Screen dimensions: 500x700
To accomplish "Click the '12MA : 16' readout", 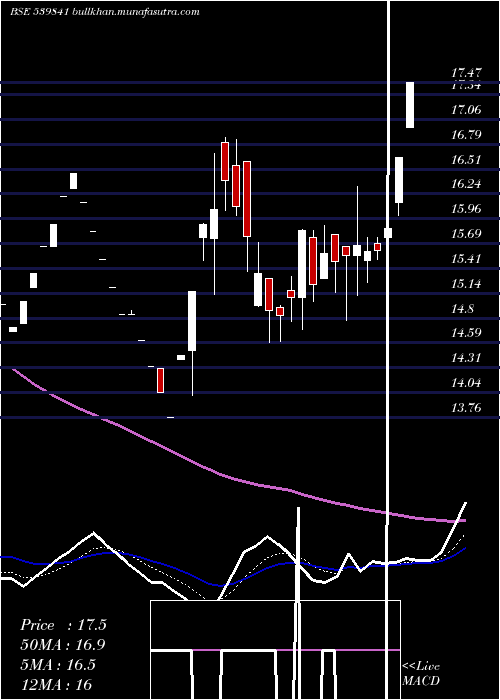I will point(56,684).
